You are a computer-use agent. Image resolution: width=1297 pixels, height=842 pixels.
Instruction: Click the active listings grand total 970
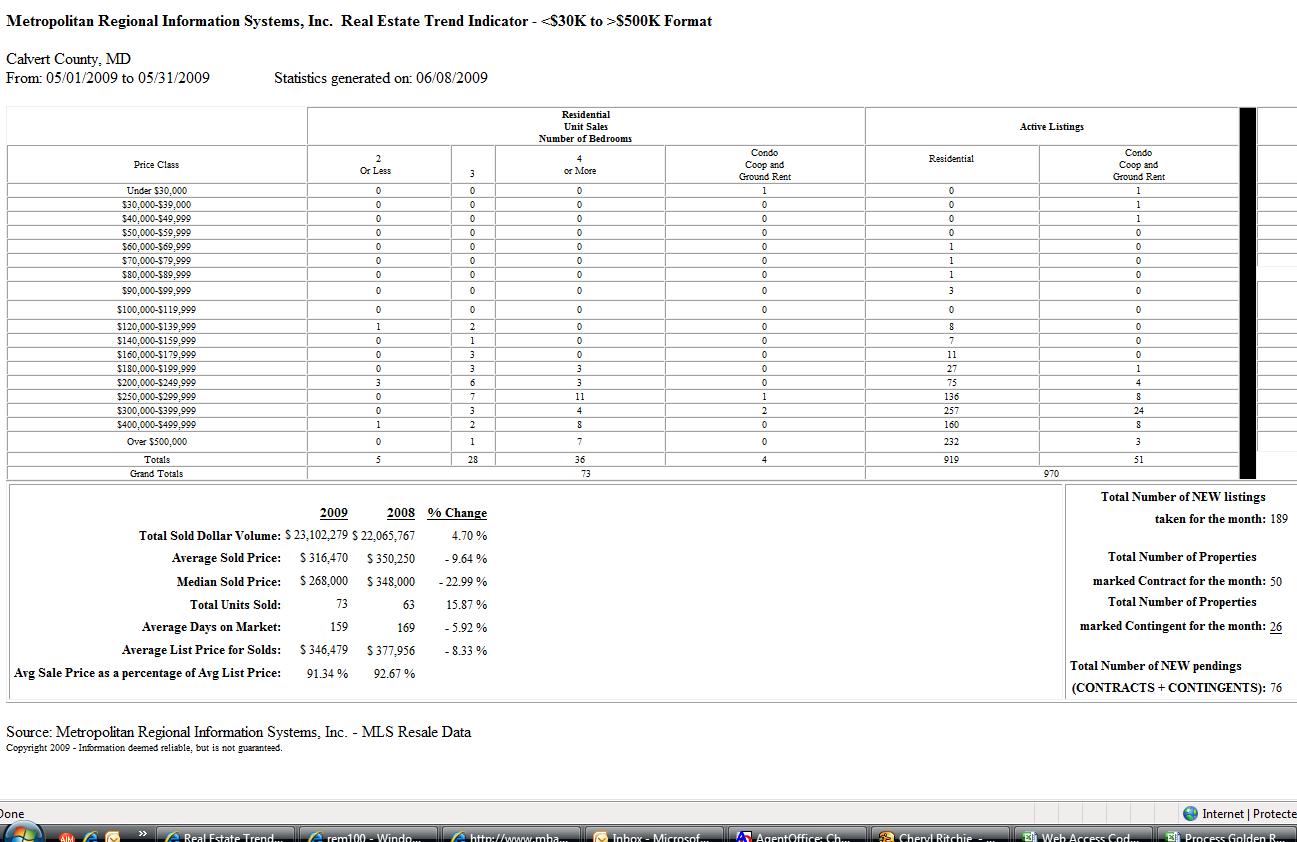click(1051, 473)
